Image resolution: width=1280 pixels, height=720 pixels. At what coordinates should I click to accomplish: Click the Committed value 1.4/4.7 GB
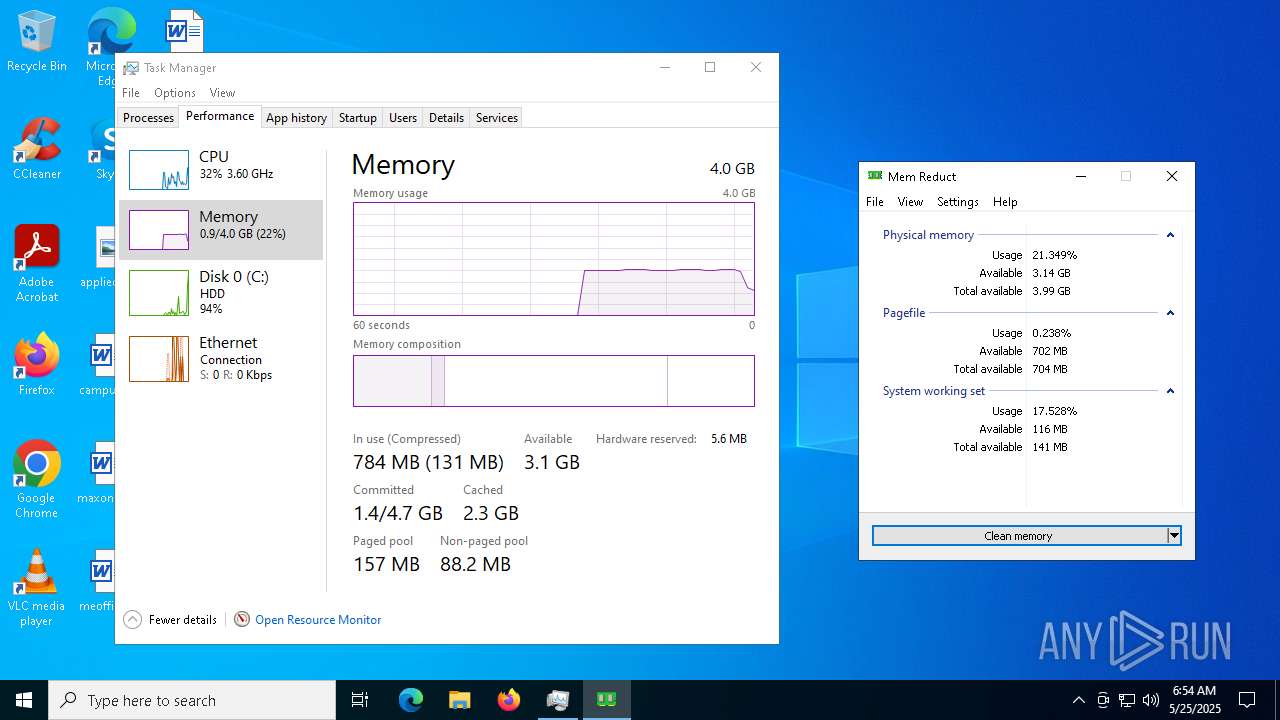click(398, 513)
